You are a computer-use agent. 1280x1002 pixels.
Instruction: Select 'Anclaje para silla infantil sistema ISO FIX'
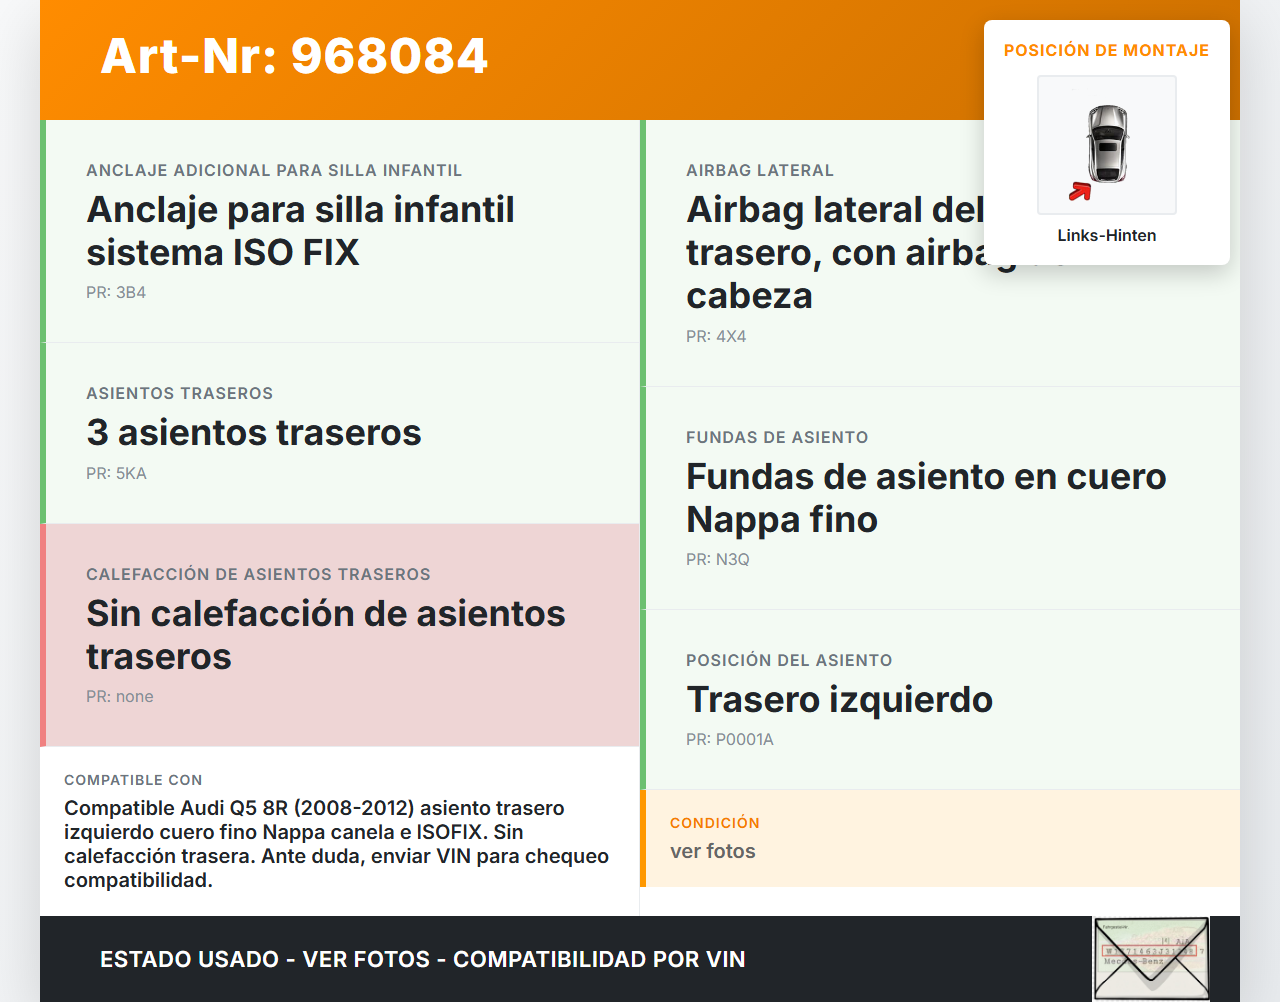pyautogui.click(x=301, y=231)
